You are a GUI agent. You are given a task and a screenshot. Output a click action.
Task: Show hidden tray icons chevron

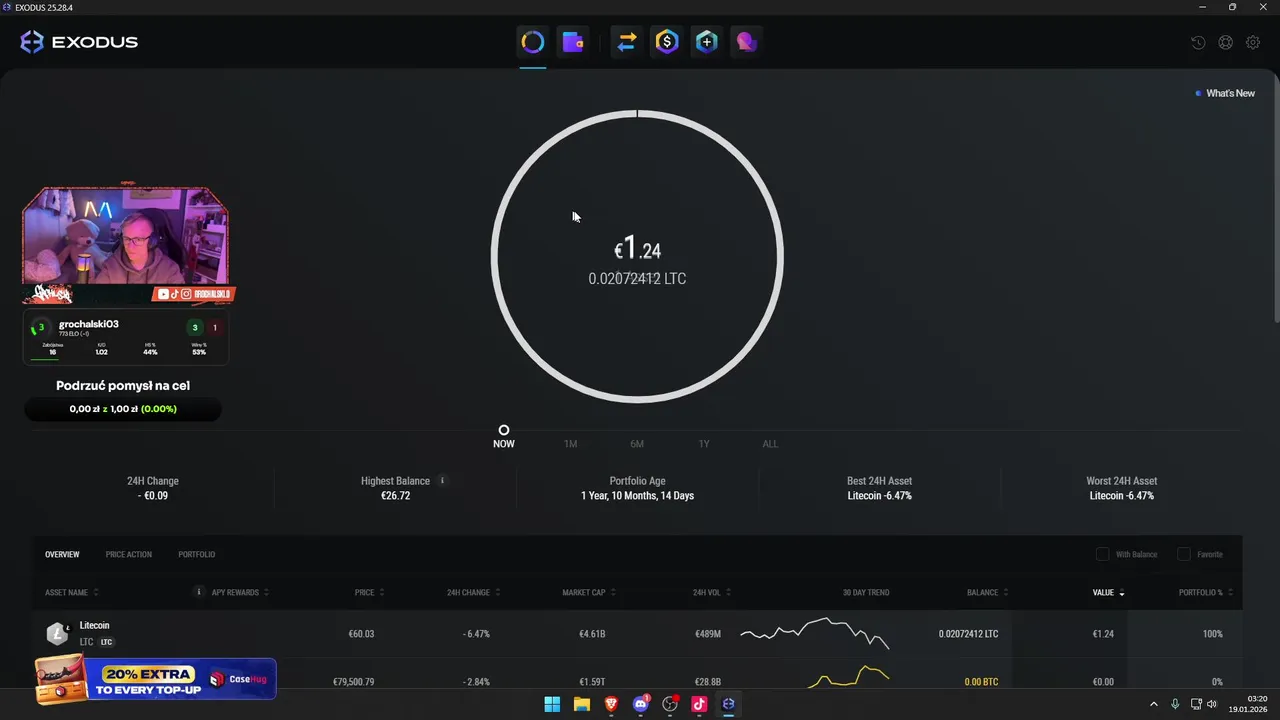(1153, 704)
